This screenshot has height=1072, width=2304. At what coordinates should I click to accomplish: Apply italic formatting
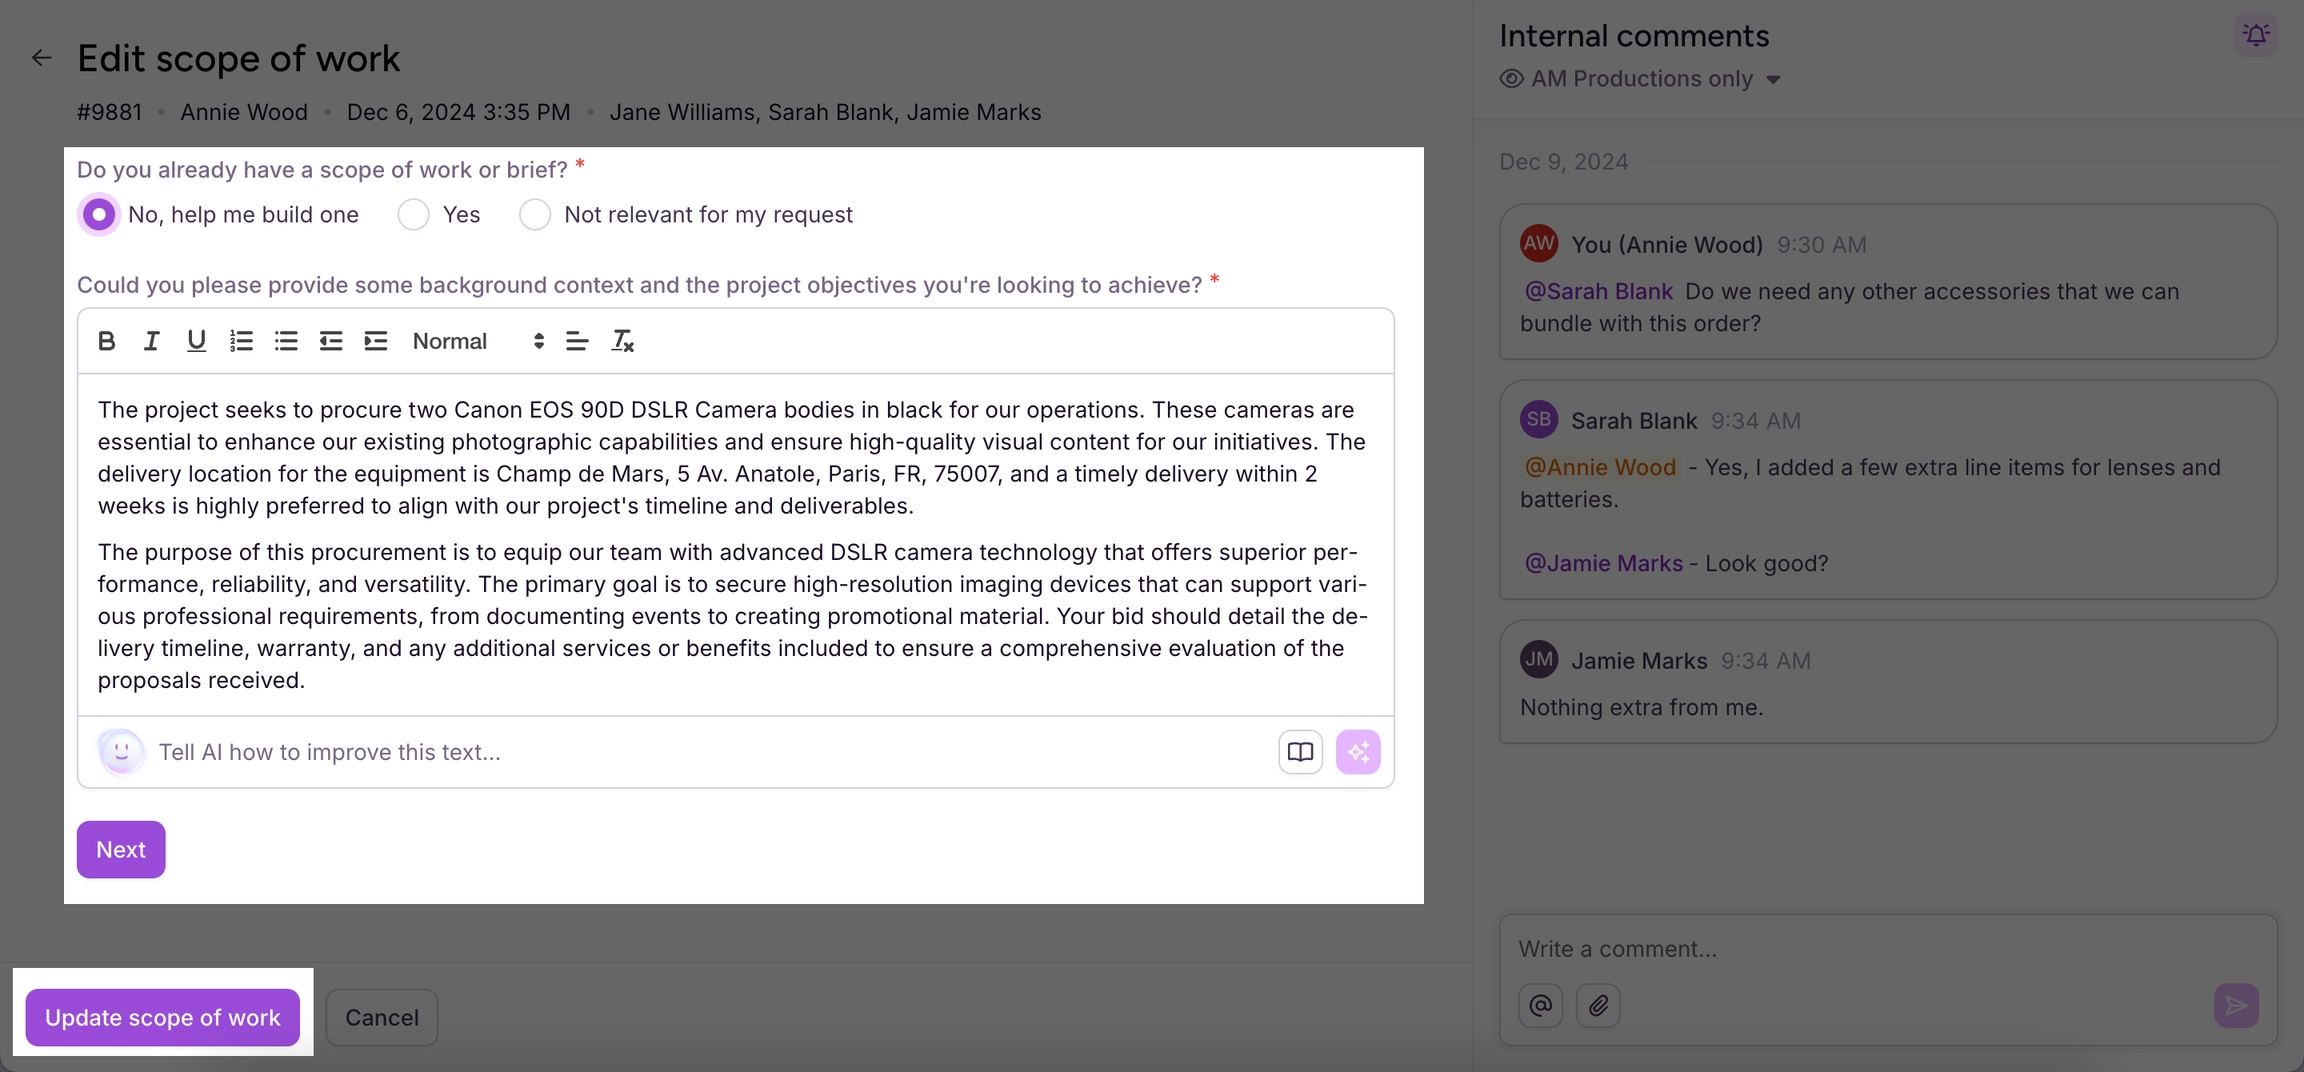[x=151, y=341]
